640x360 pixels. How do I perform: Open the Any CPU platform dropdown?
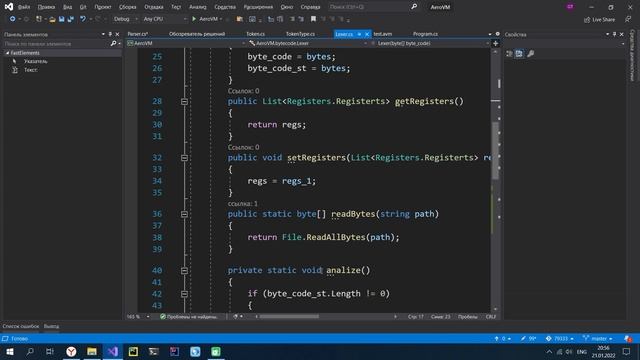(164, 19)
